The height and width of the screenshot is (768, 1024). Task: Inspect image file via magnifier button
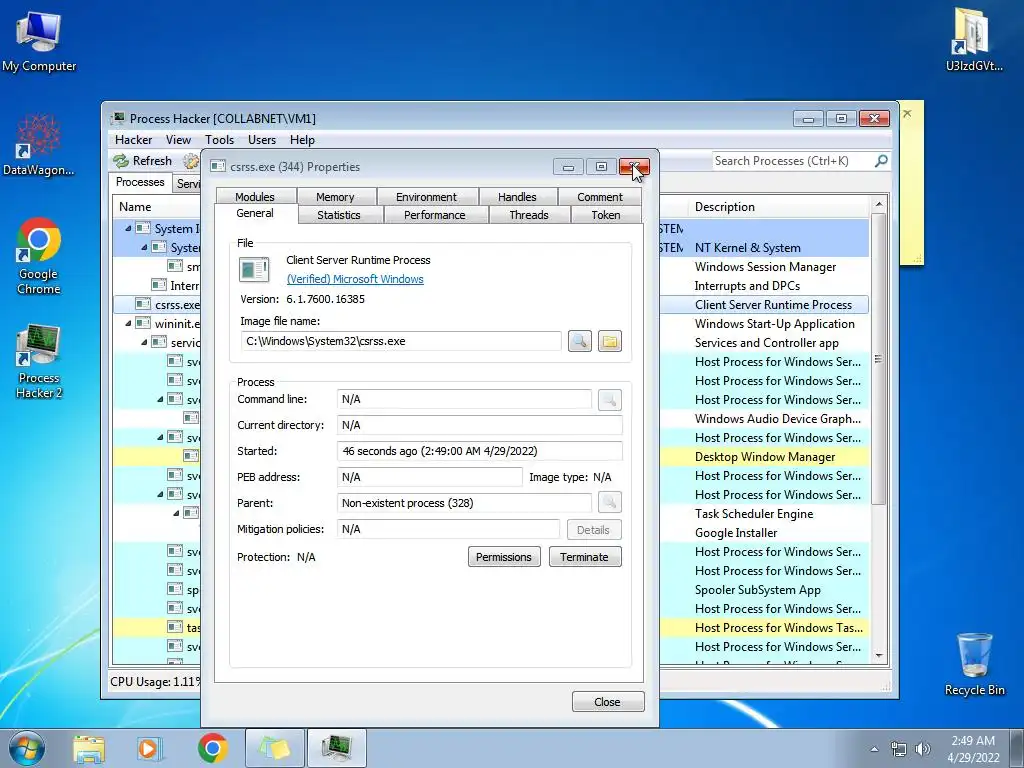[x=579, y=341]
